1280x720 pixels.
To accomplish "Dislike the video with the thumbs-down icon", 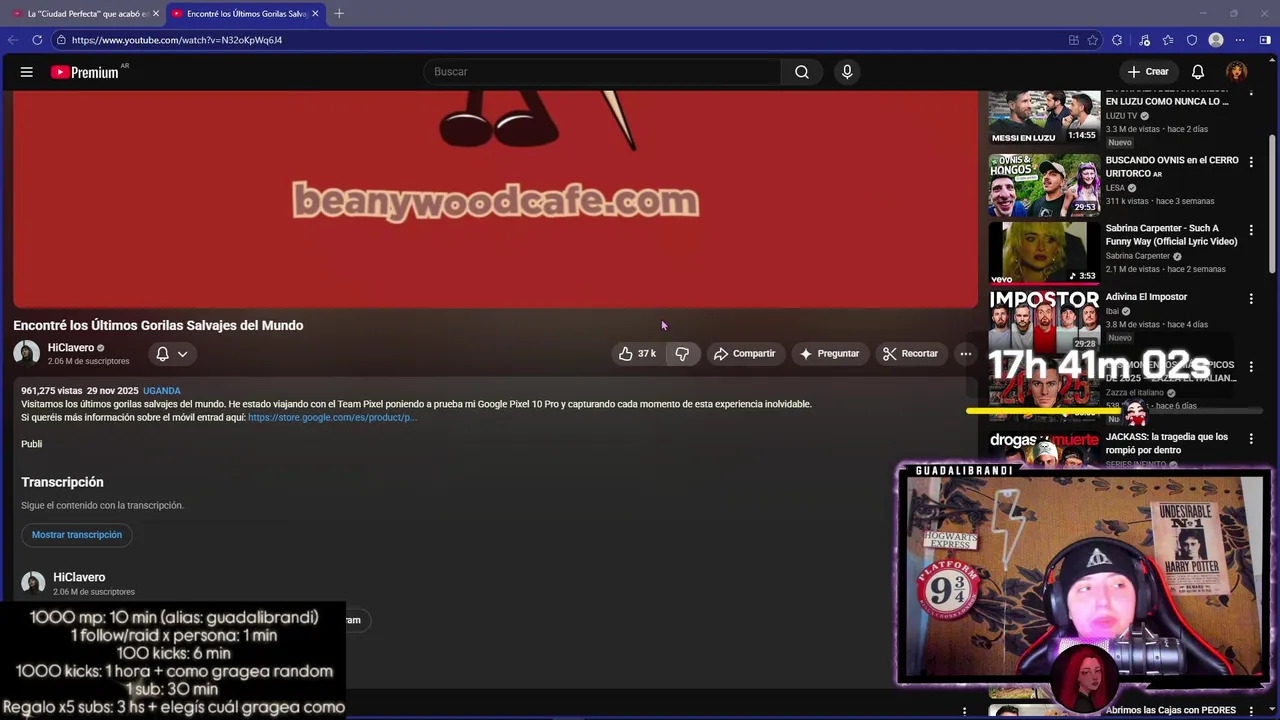I will [x=682, y=353].
